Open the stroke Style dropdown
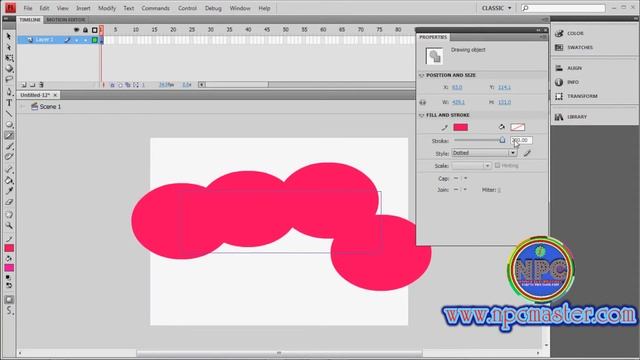640x360 pixels. [484, 153]
